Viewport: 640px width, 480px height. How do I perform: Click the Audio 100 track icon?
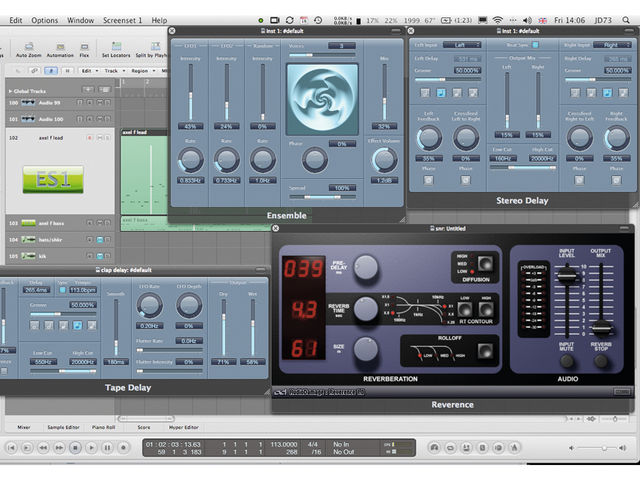[x=28, y=119]
